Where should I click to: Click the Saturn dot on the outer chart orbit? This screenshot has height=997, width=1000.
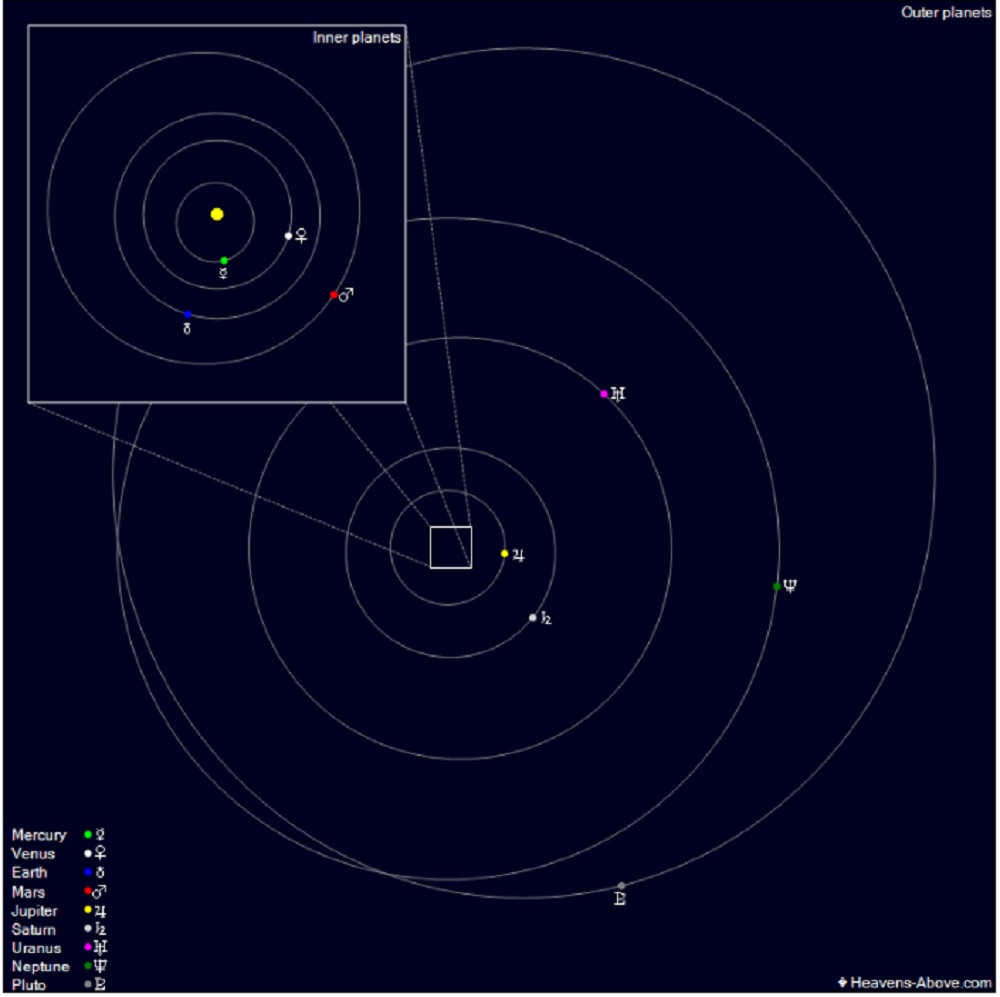[x=533, y=618]
